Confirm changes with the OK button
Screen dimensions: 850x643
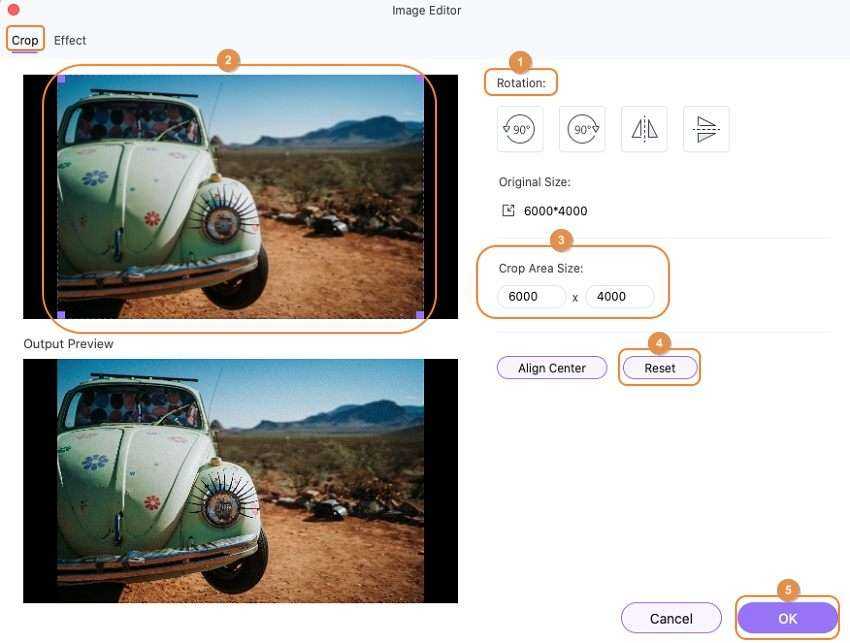tap(787, 618)
